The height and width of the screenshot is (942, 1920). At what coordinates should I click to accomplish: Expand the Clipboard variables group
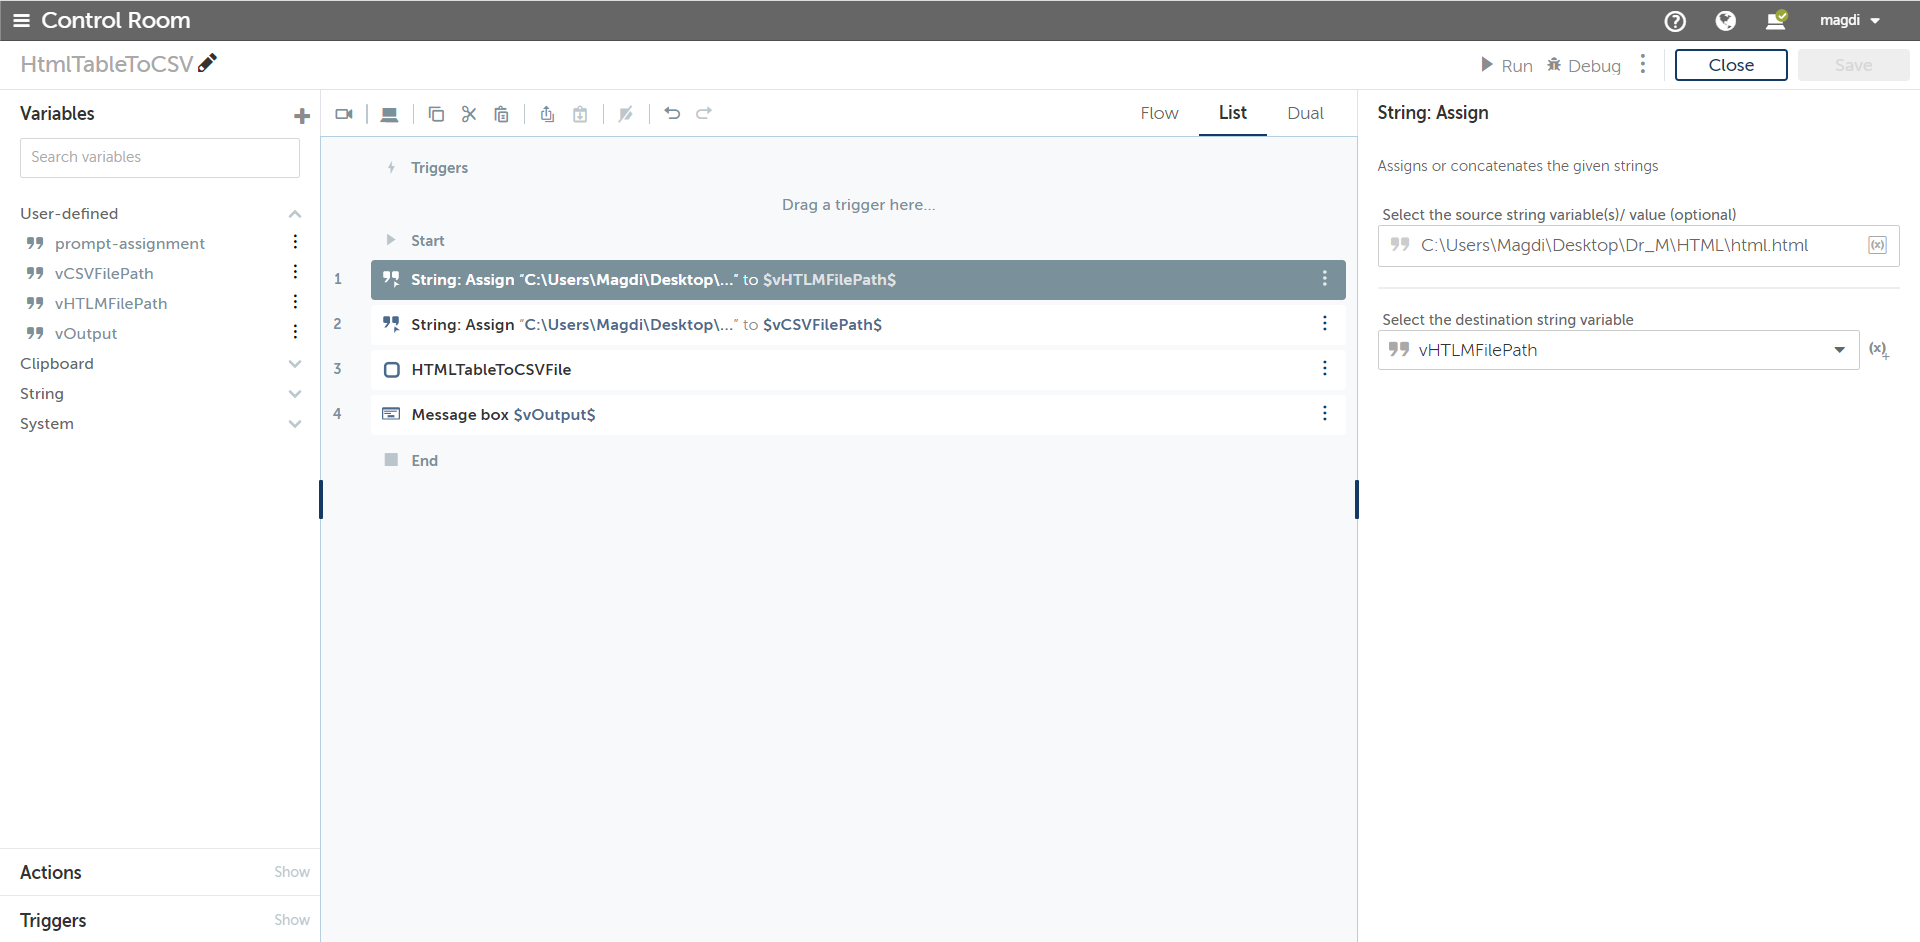tap(295, 364)
